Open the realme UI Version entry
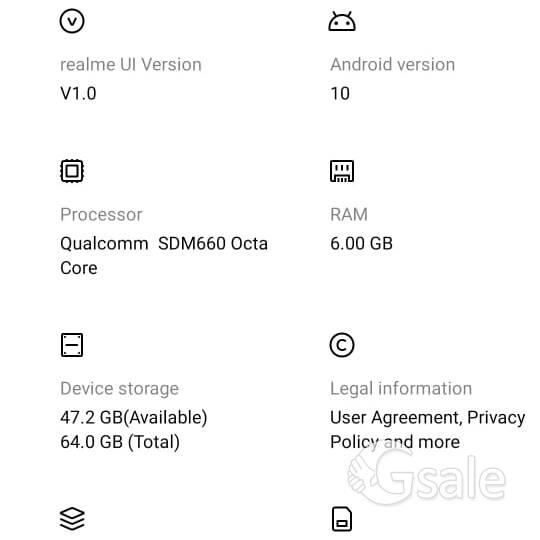 [x=131, y=56]
